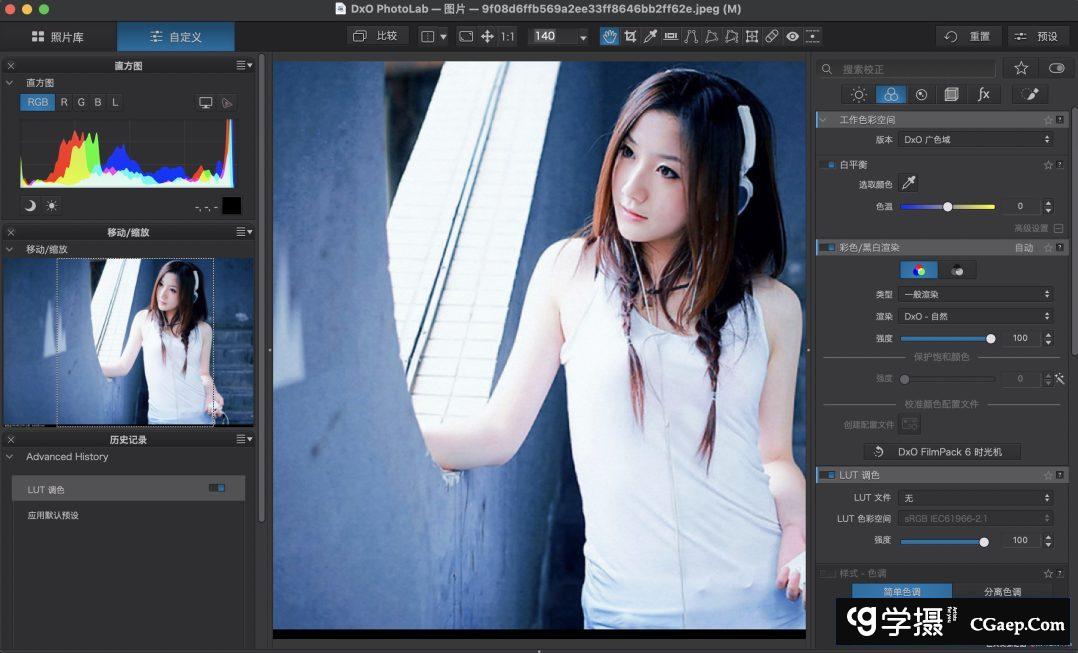
Task: Select the Hand pan tool in the toolbar
Action: click(x=609, y=36)
